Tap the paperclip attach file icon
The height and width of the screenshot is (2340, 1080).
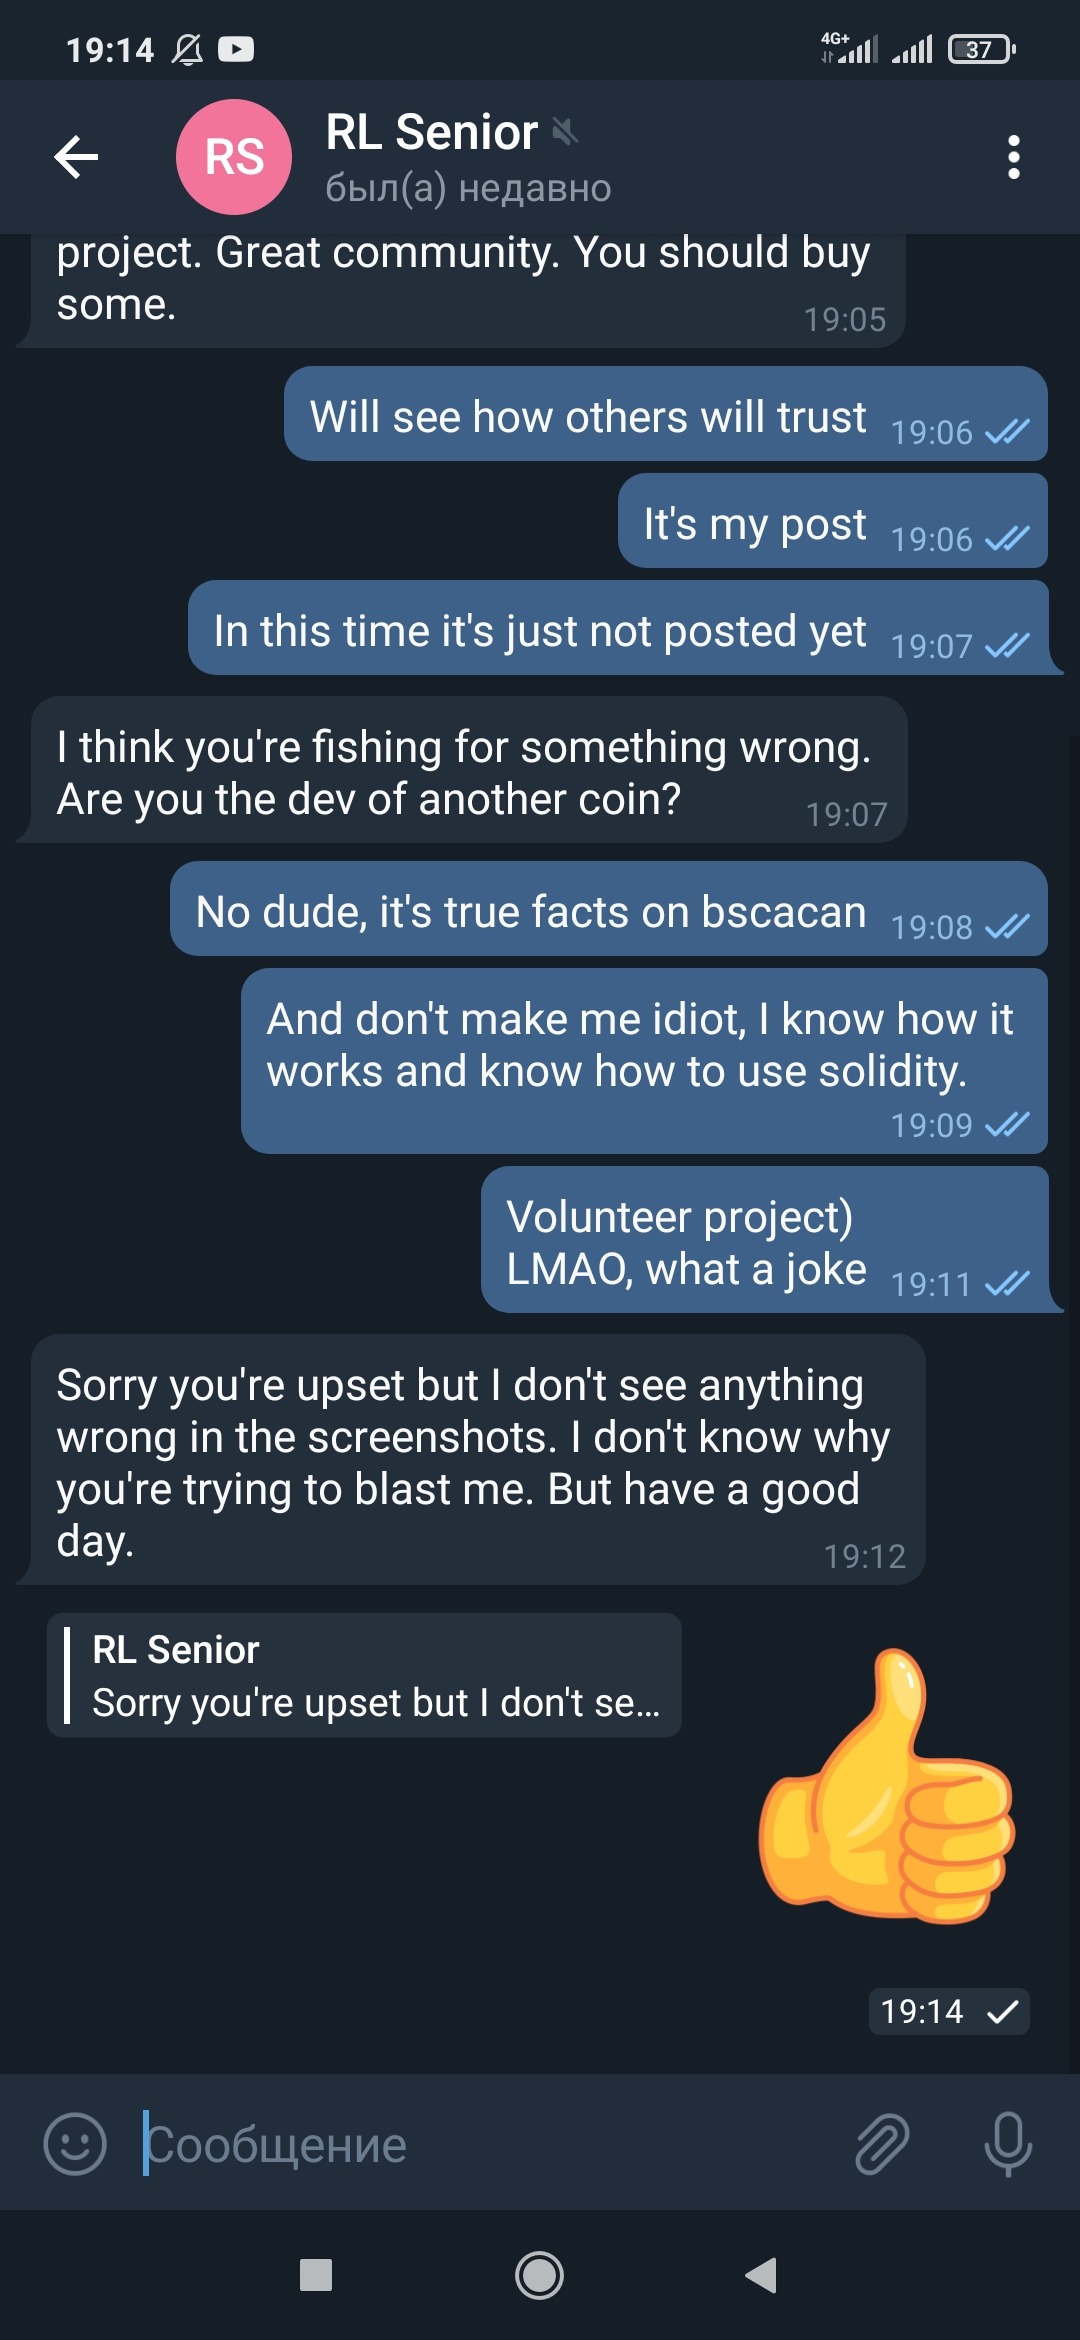(881, 2144)
